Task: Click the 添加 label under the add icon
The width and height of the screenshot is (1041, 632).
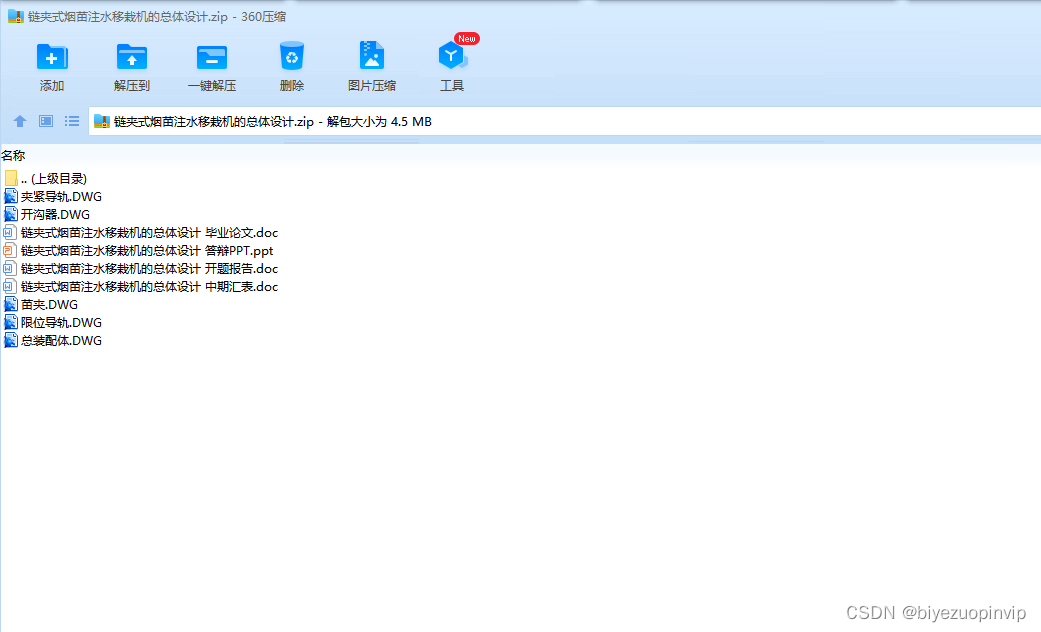Action: click(52, 86)
